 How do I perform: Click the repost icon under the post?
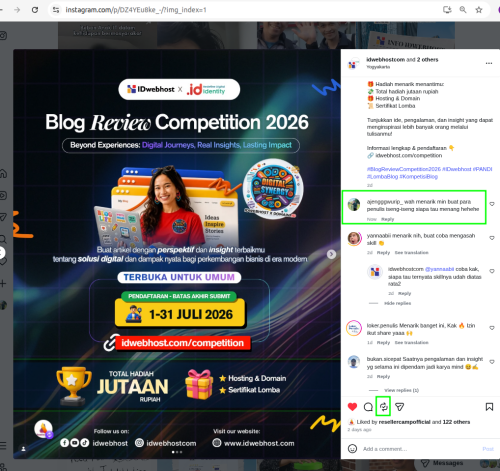(x=384, y=407)
